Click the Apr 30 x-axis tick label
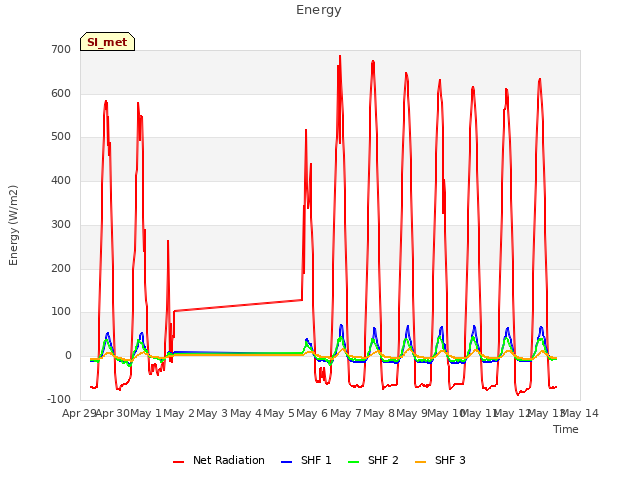Viewport: 640px width, 480px height. tap(113, 413)
